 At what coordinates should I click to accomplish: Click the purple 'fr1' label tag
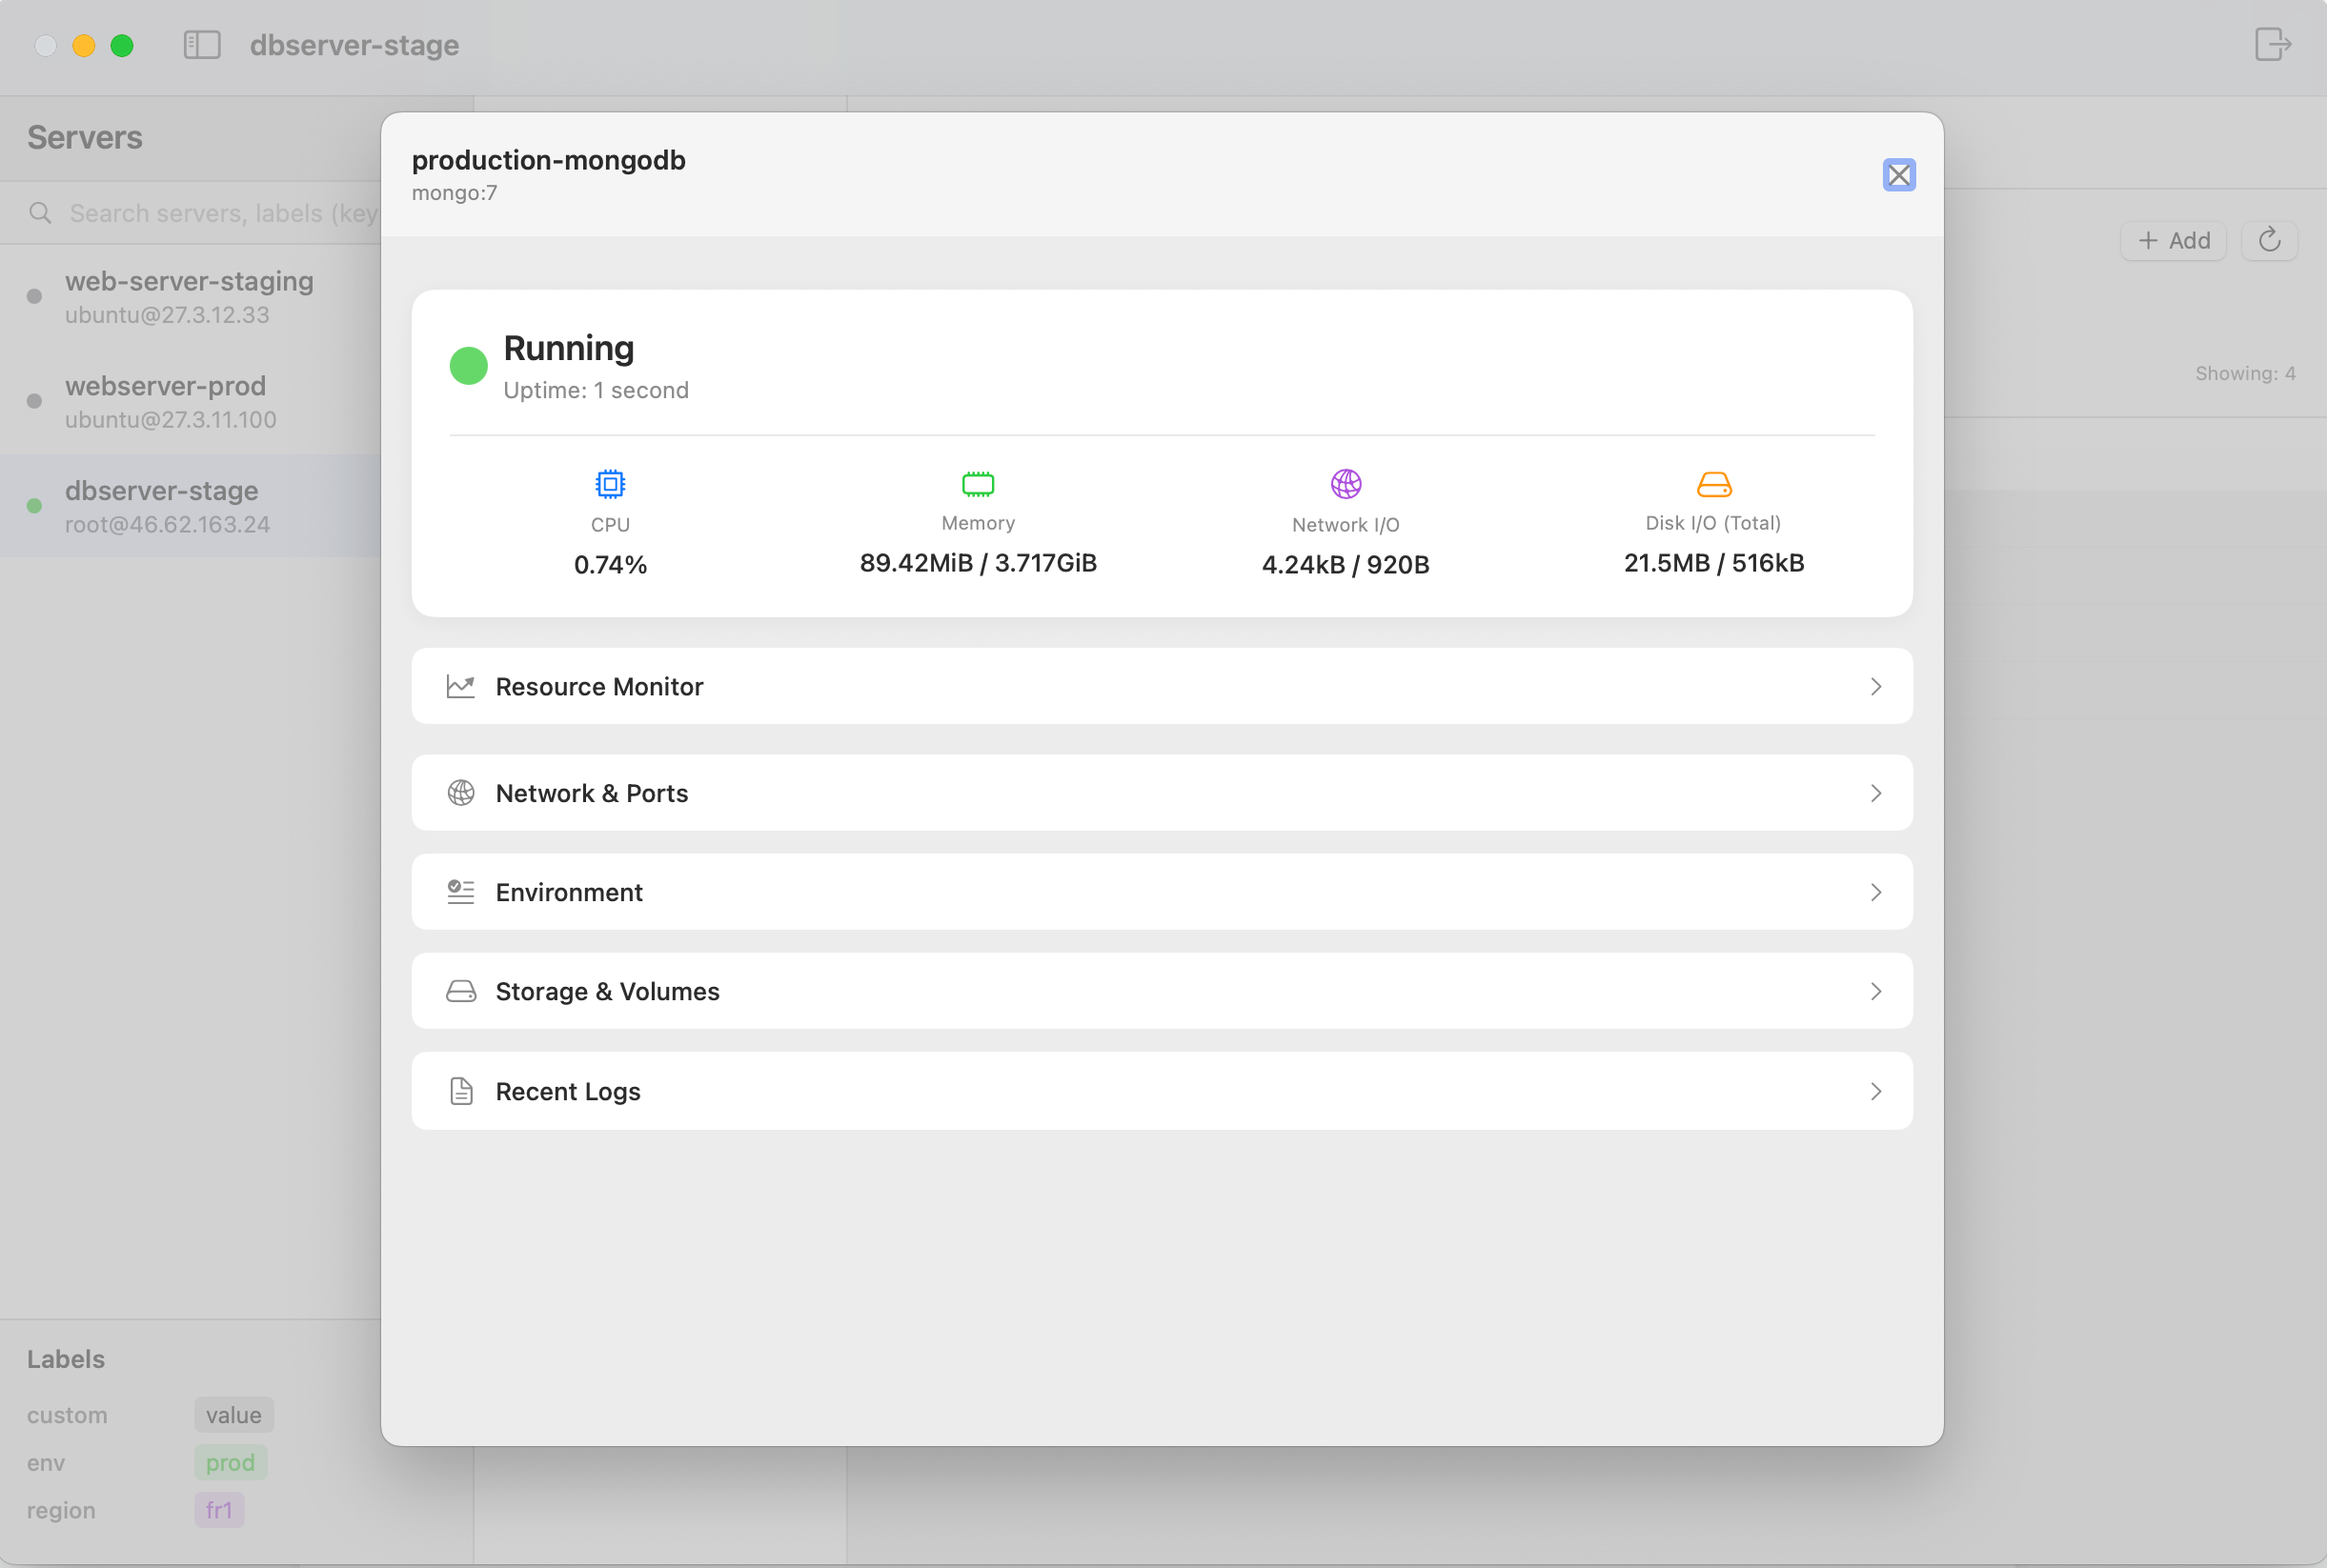pyautogui.click(x=219, y=1509)
